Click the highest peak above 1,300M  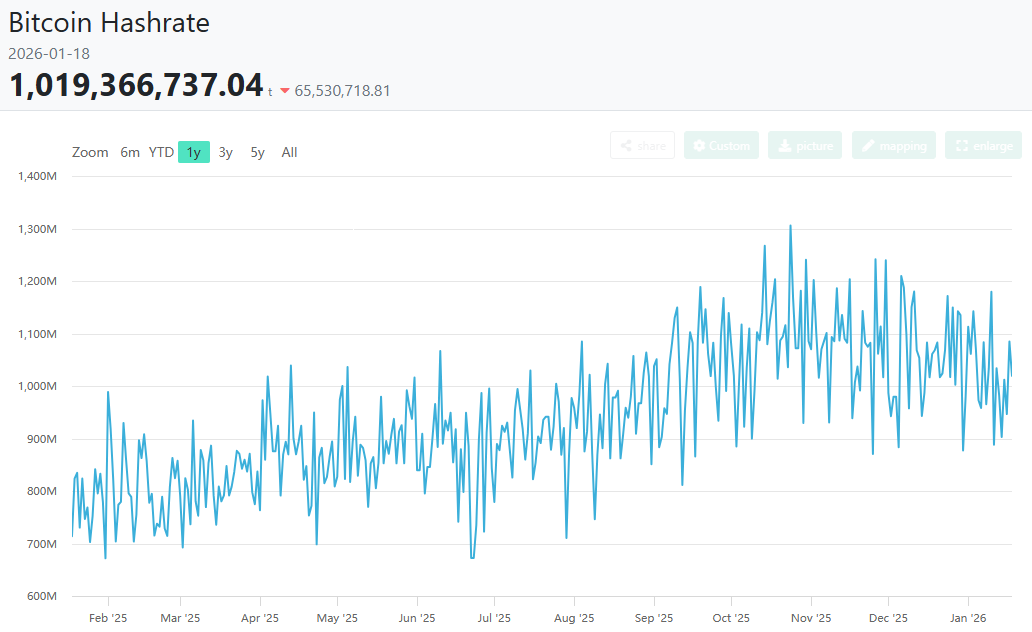coord(790,226)
